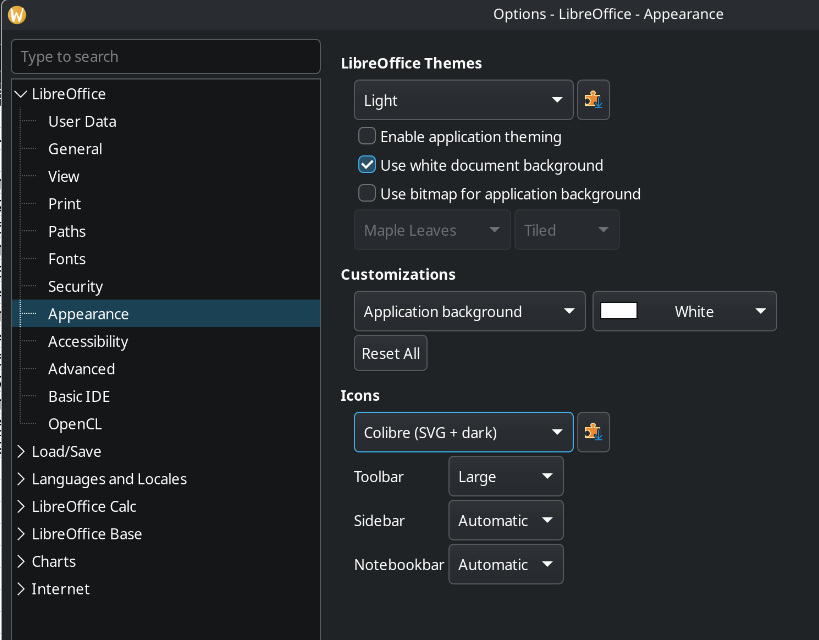Expand the Load/Save tree section
This screenshot has height=640, width=819.
[22, 452]
